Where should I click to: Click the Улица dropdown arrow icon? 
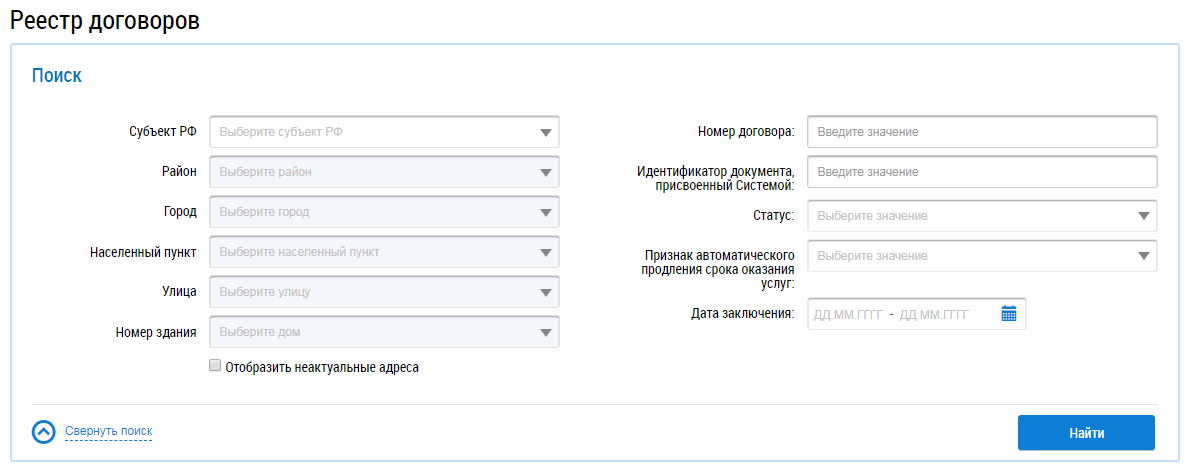(546, 293)
